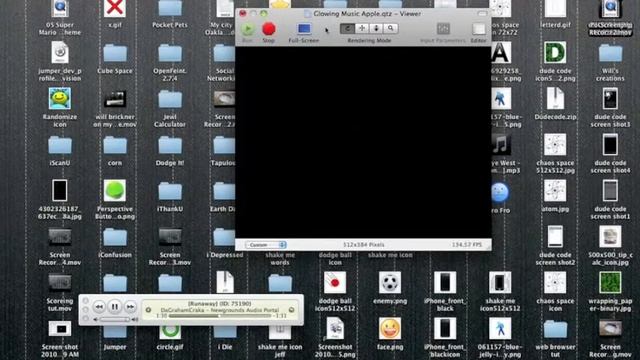Viewport: 640px width, 360px height.
Task: Select the Pocket Pets folder
Action: coord(170,8)
